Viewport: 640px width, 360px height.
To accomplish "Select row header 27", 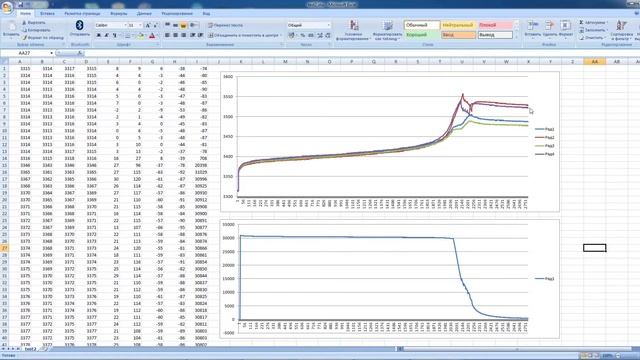I will click(x=4, y=248).
